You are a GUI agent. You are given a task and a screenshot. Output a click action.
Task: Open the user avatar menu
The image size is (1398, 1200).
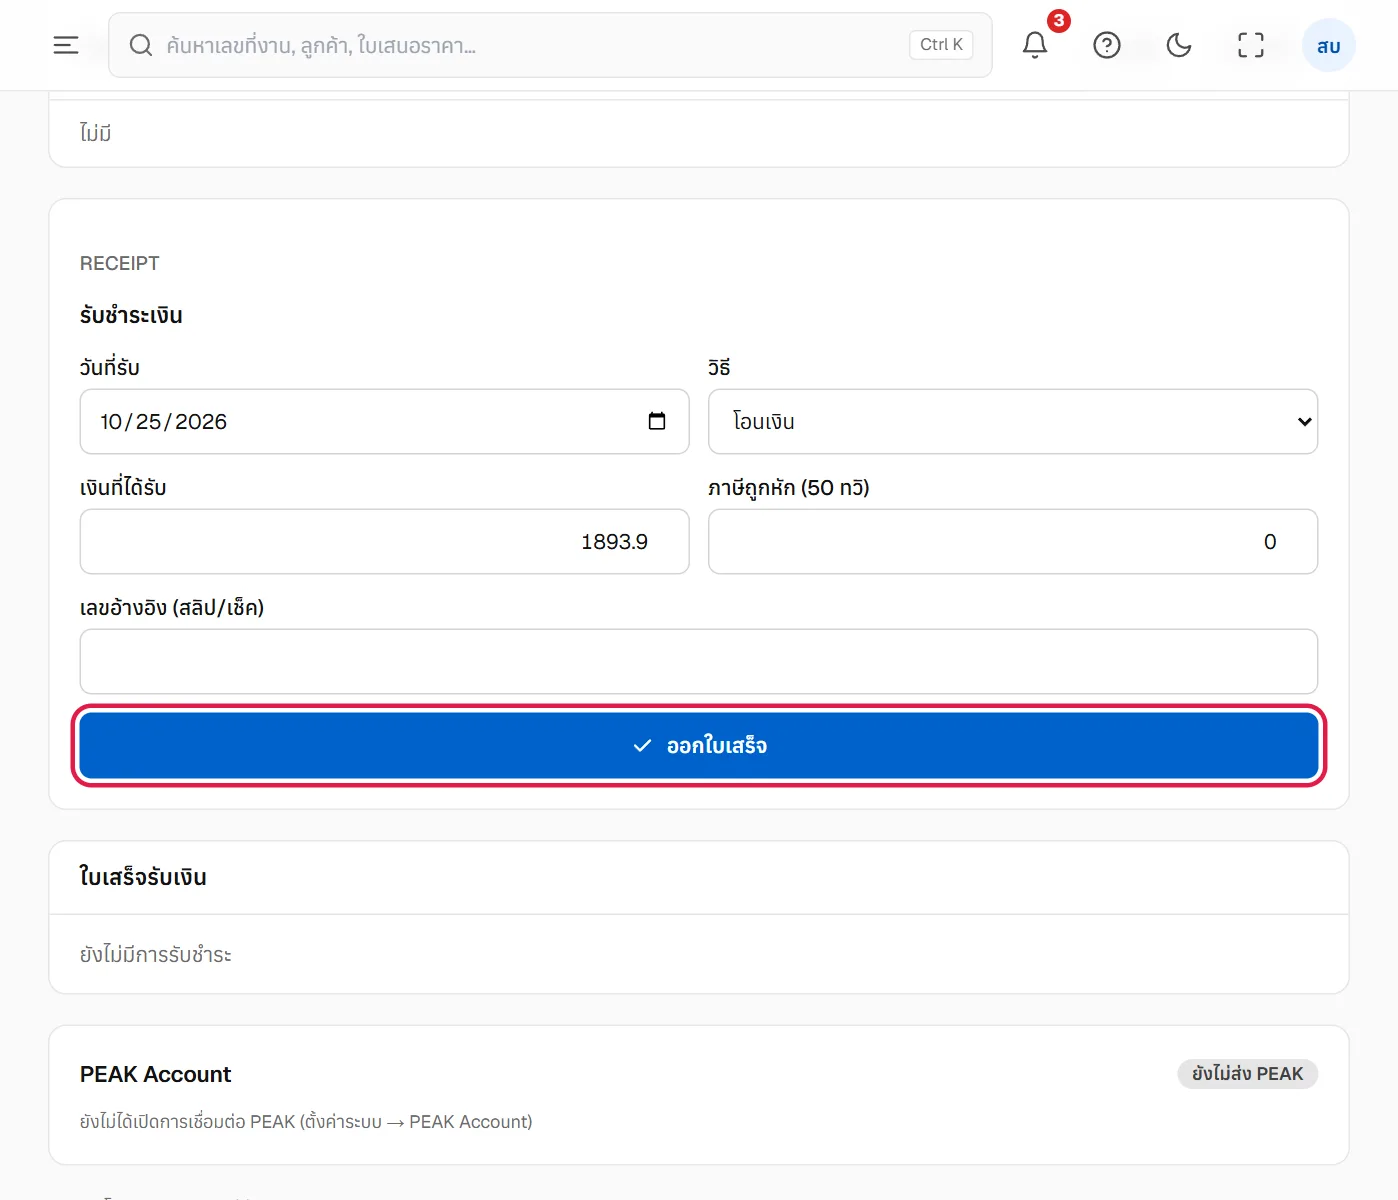[1328, 45]
